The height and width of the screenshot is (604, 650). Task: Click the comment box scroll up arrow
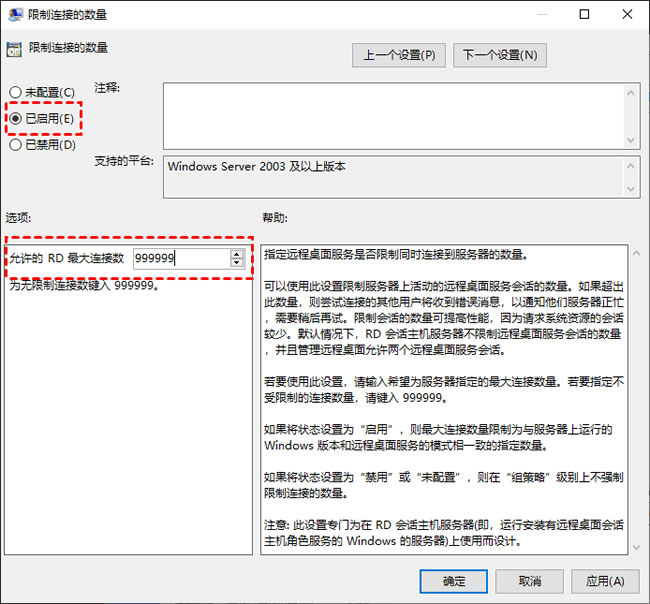pos(631,93)
